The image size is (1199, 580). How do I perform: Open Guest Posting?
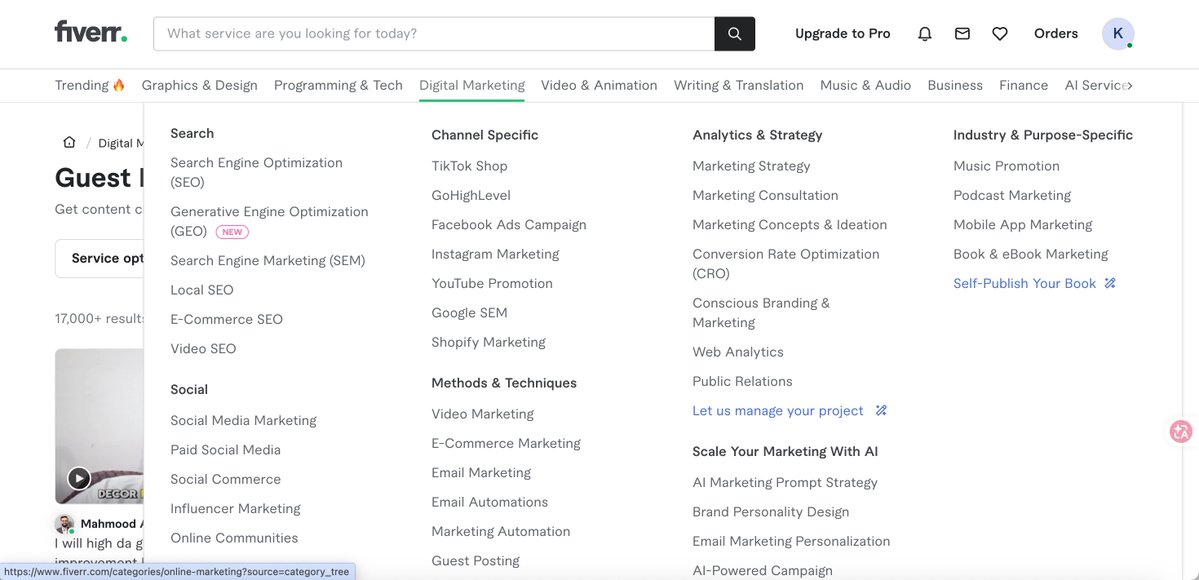[476, 561]
